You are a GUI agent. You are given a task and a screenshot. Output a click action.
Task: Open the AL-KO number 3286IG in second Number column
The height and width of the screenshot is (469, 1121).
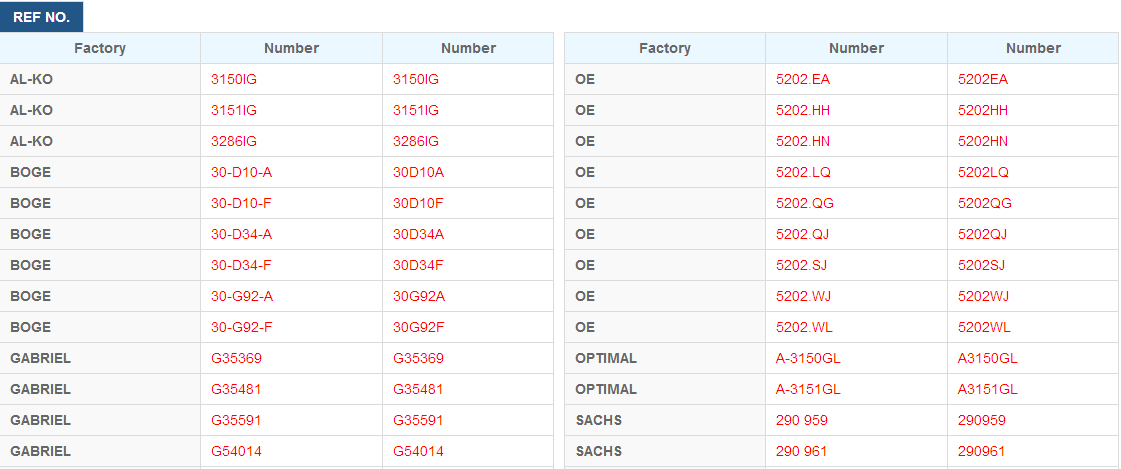click(x=416, y=142)
